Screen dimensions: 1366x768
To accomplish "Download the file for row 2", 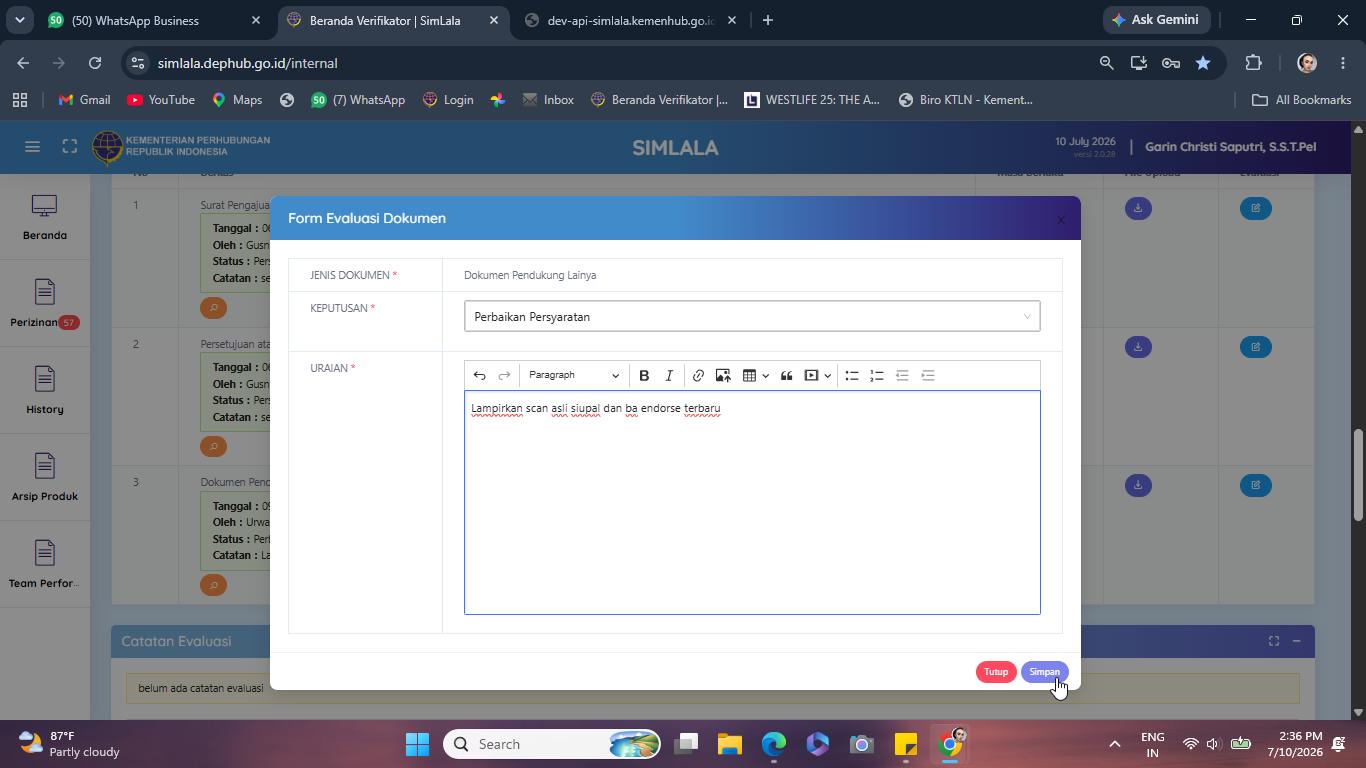I will click(1138, 347).
